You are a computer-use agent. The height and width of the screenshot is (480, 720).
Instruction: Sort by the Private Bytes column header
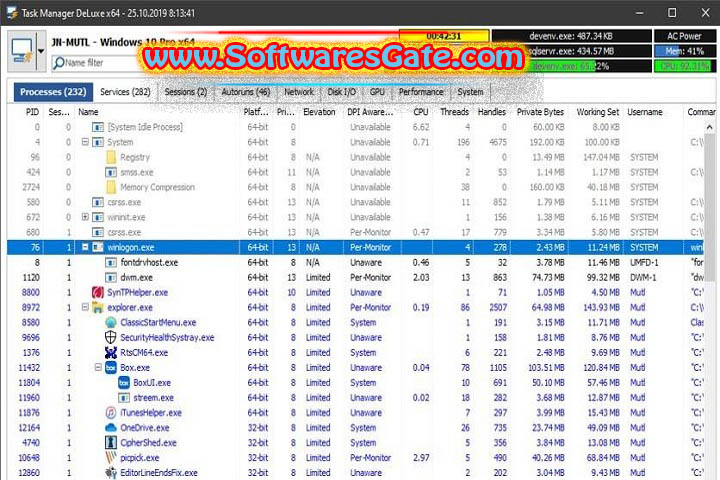tap(540, 112)
